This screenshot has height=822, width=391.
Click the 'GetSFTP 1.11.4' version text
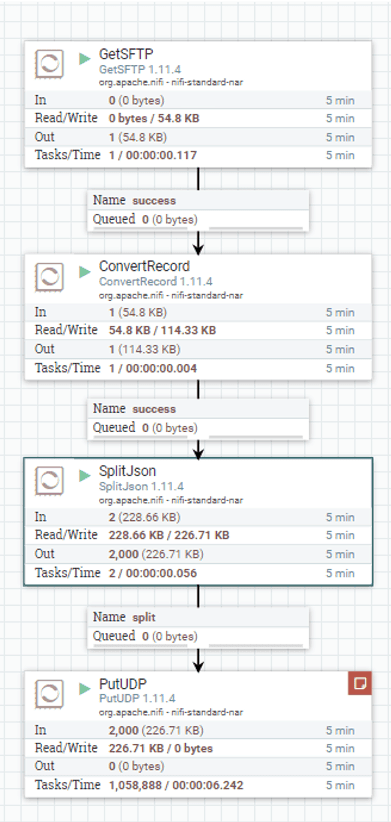[140, 70]
